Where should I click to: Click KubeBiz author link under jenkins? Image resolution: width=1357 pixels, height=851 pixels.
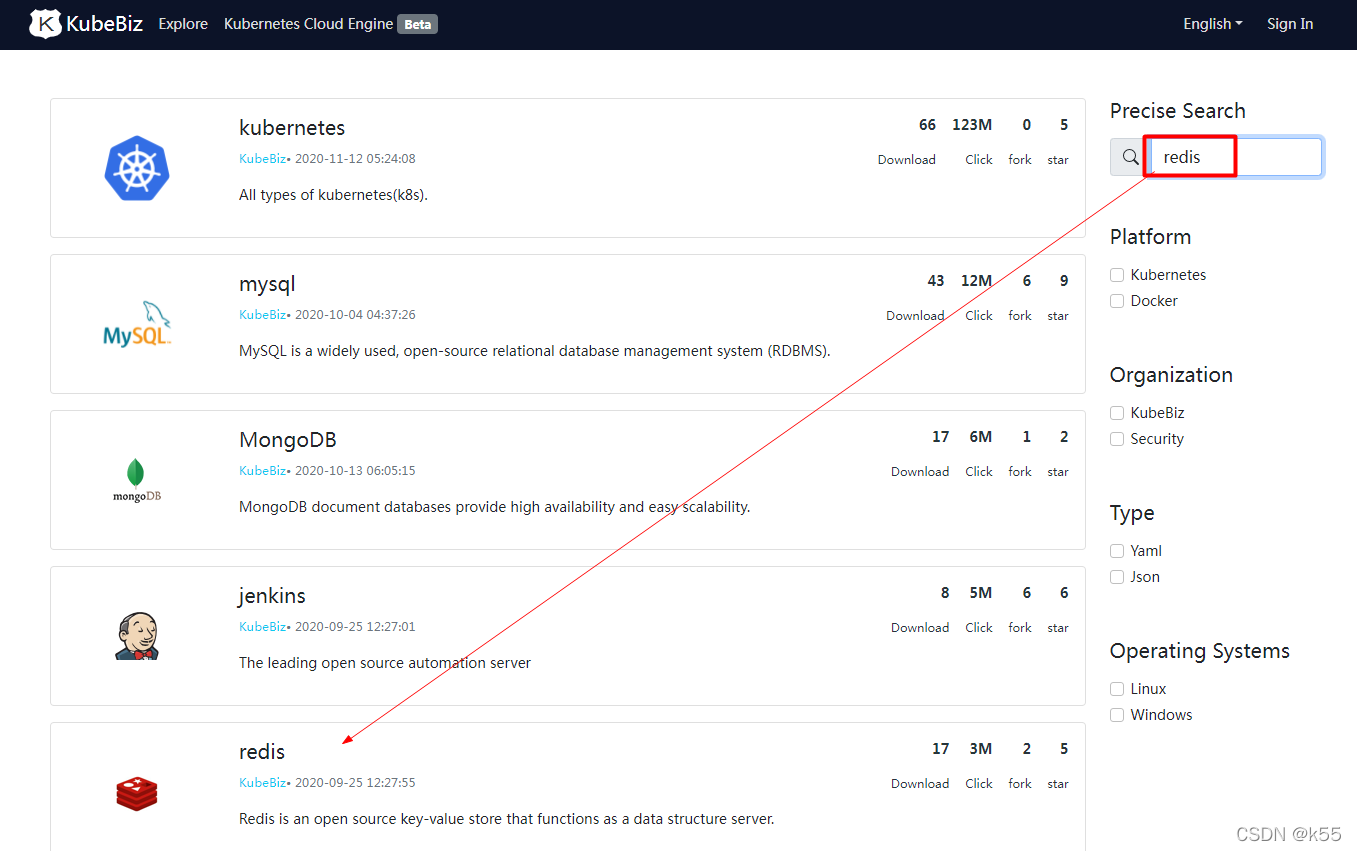tap(262, 627)
